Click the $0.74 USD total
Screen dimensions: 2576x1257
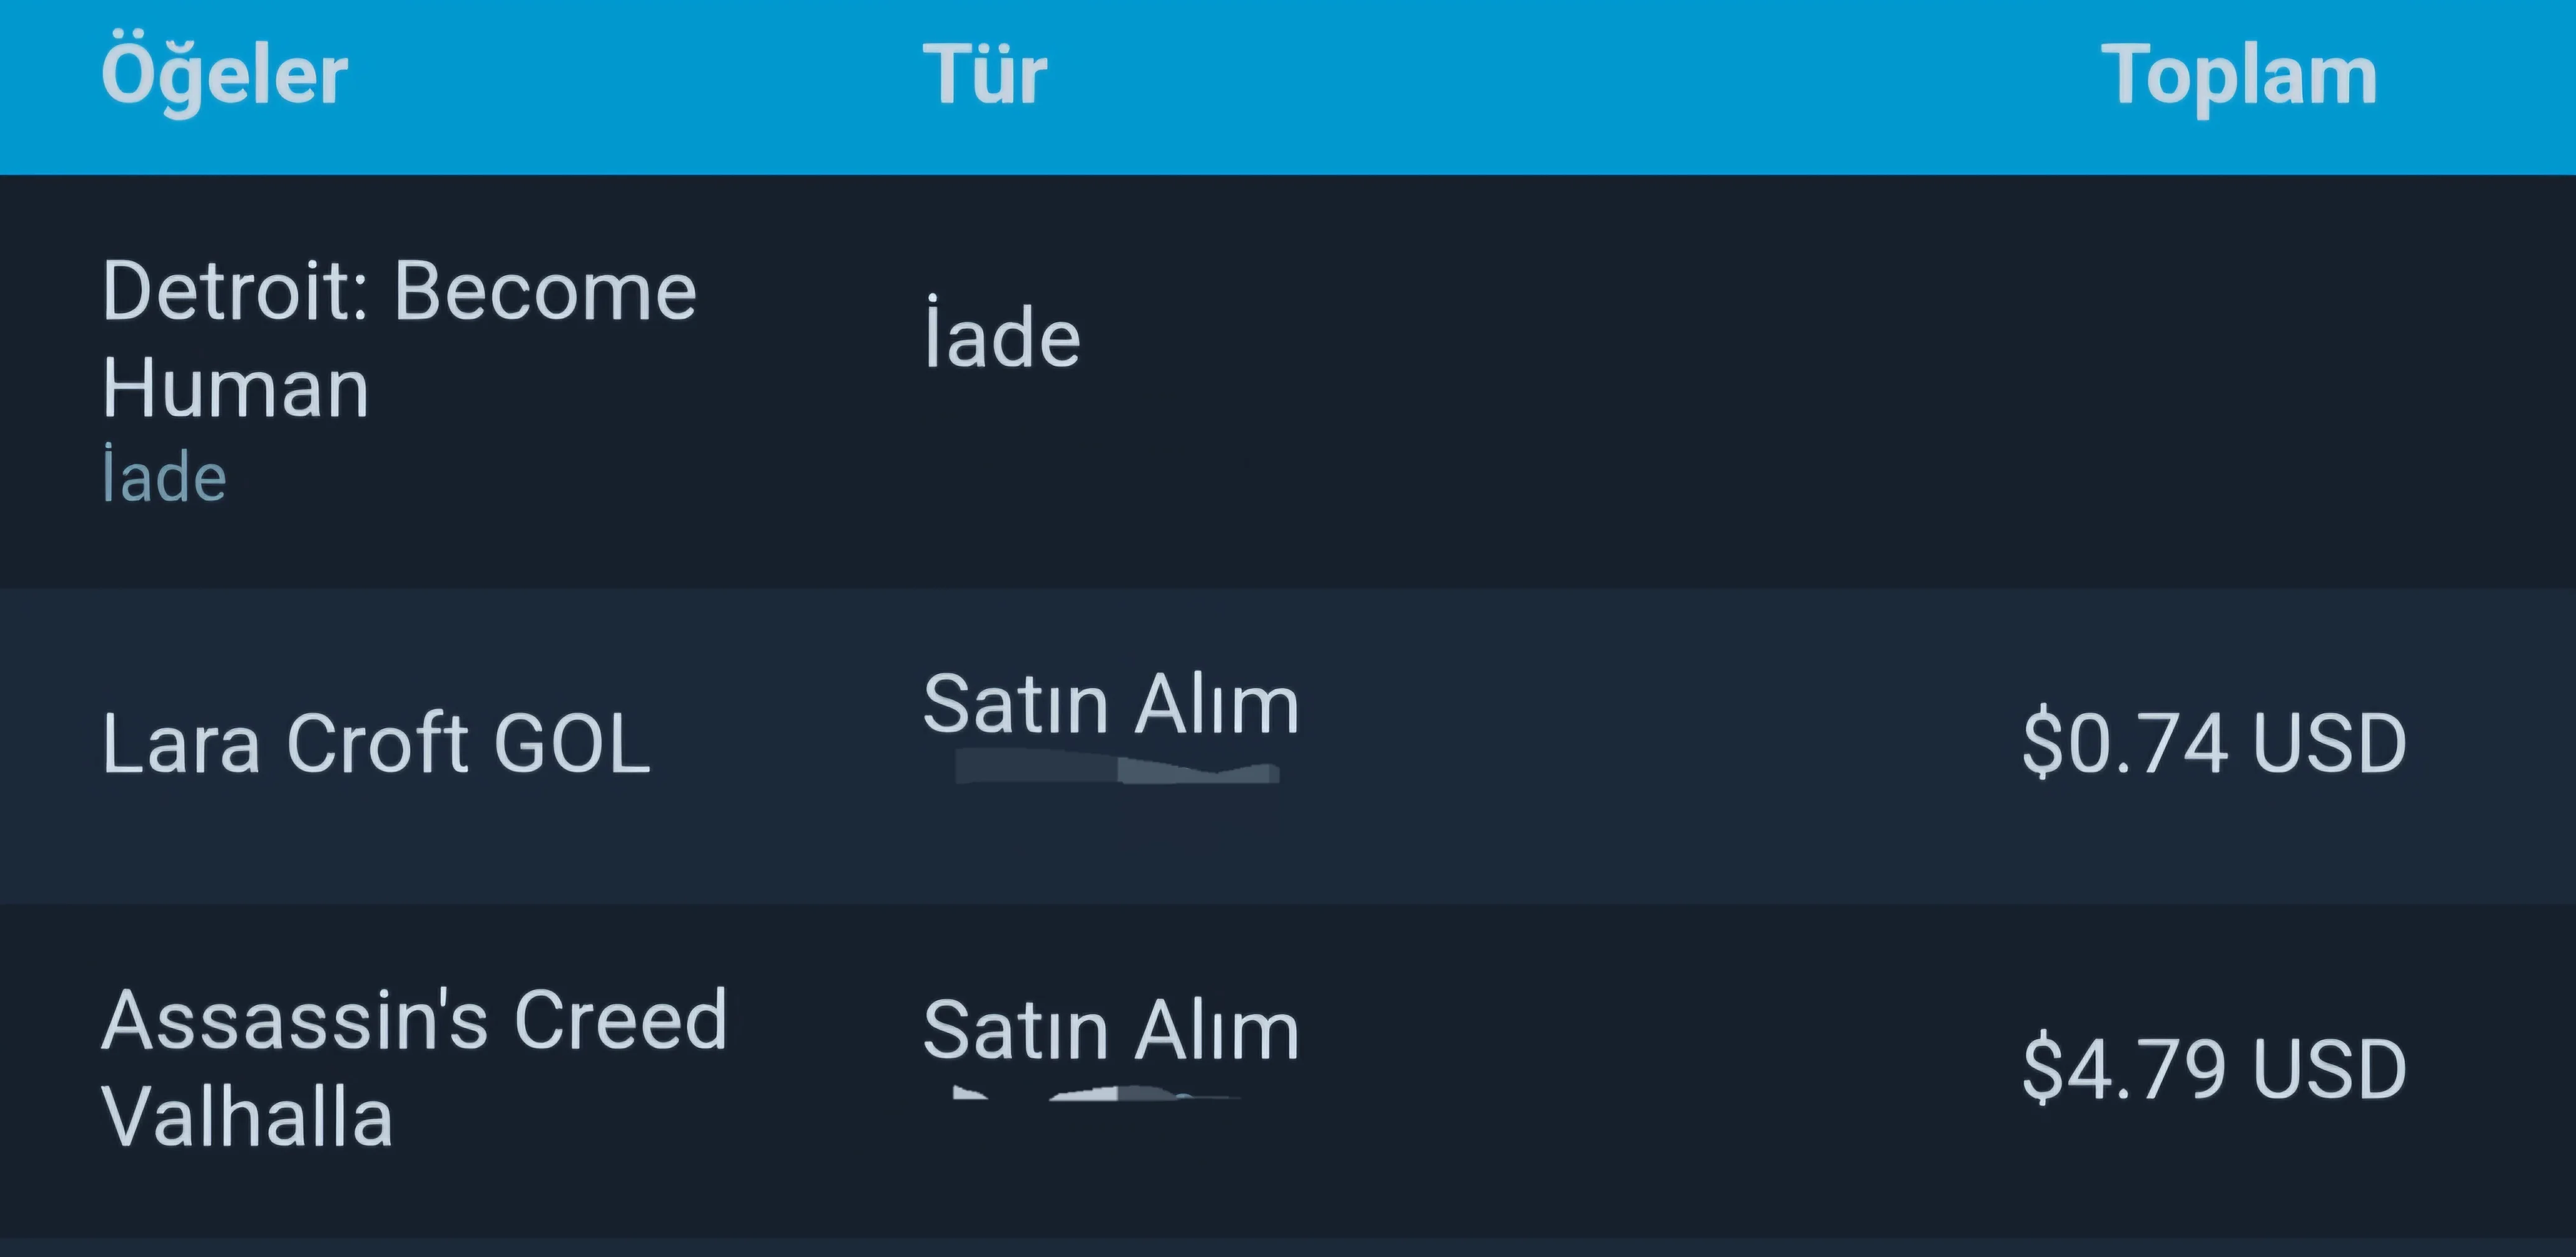[2213, 744]
